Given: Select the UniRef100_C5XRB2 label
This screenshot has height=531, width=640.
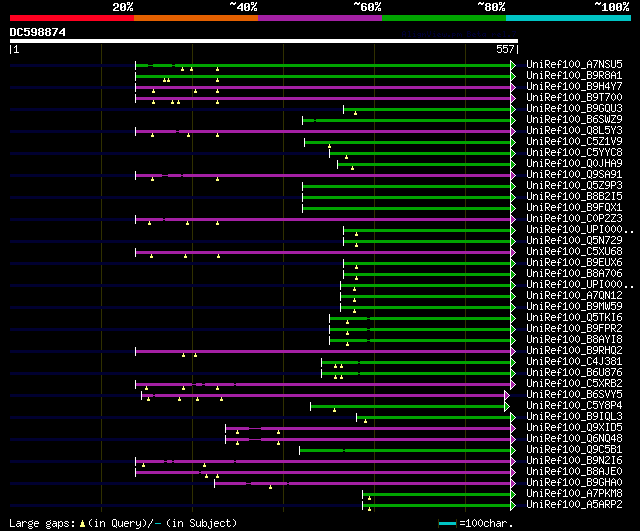Looking at the screenshot, I should (574, 384).
